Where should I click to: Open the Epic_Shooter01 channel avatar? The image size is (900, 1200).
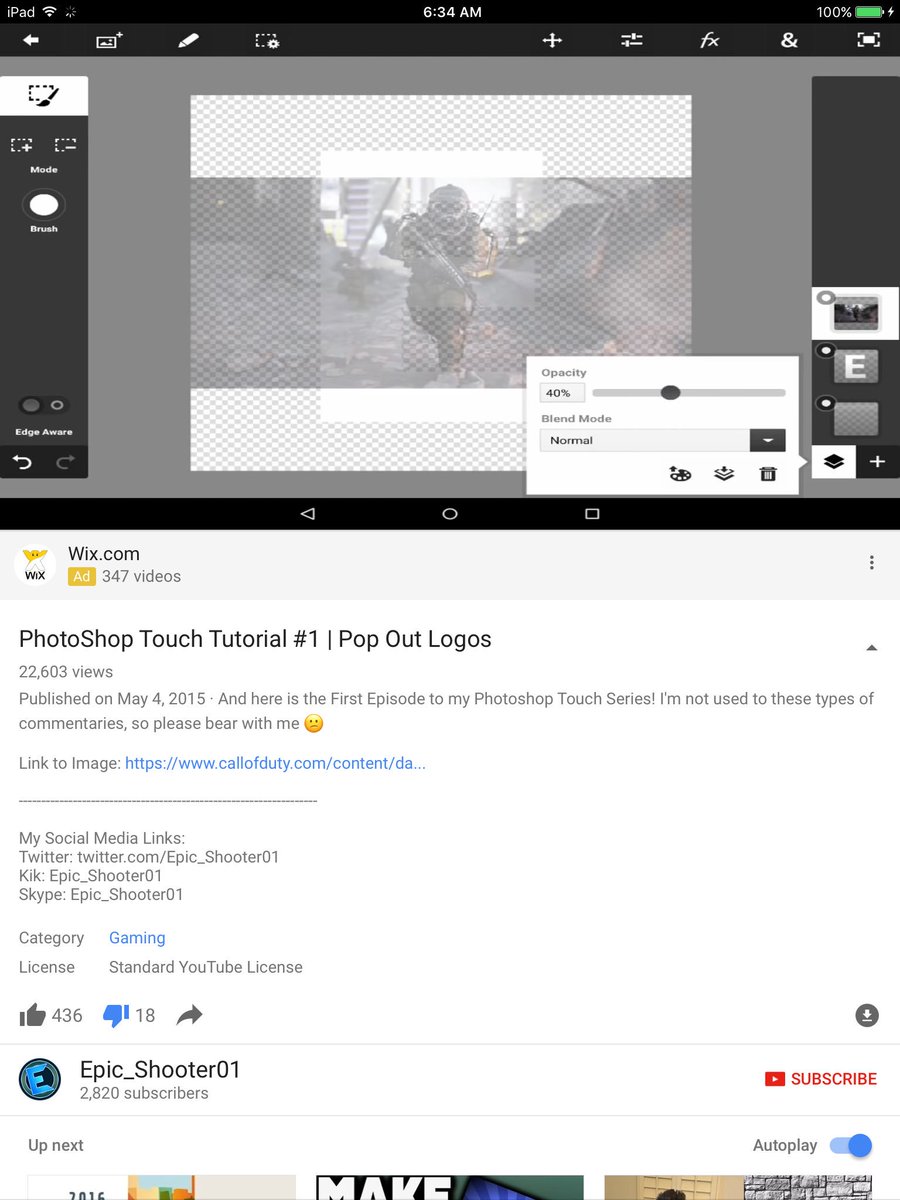40,1079
